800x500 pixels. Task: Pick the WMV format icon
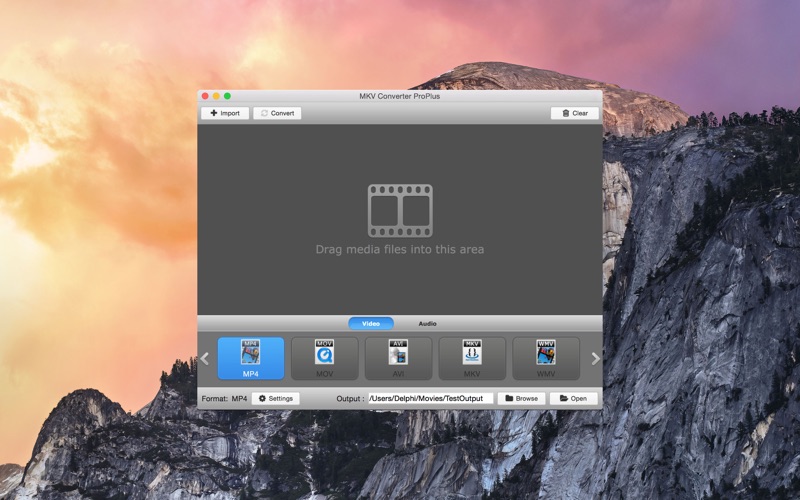tap(546, 359)
